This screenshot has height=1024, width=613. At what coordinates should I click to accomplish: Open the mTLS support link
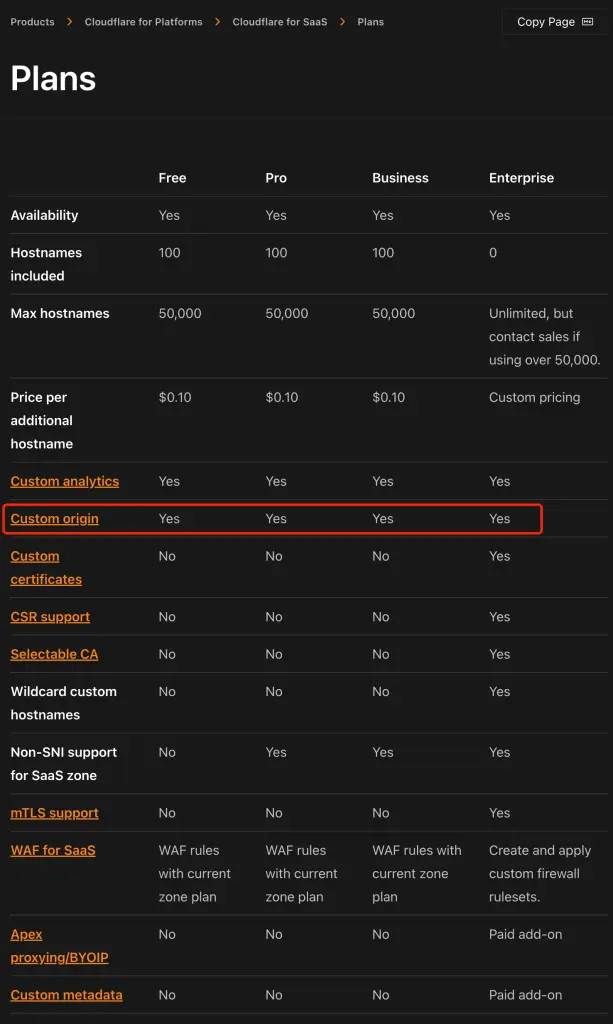pyautogui.click(x=54, y=813)
